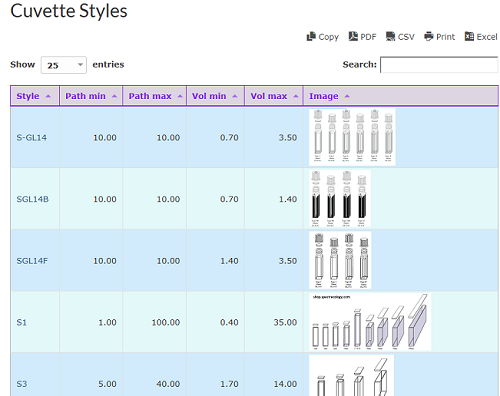
Task: Select Path max 40.00 in S3 row
Action: (x=168, y=384)
